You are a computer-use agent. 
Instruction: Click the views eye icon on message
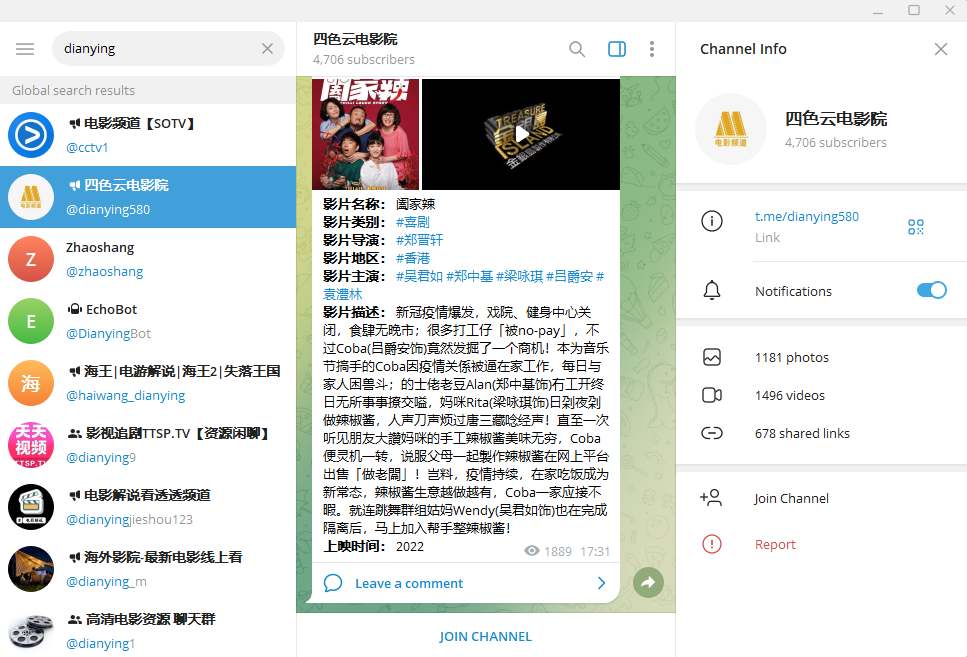[x=532, y=550]
